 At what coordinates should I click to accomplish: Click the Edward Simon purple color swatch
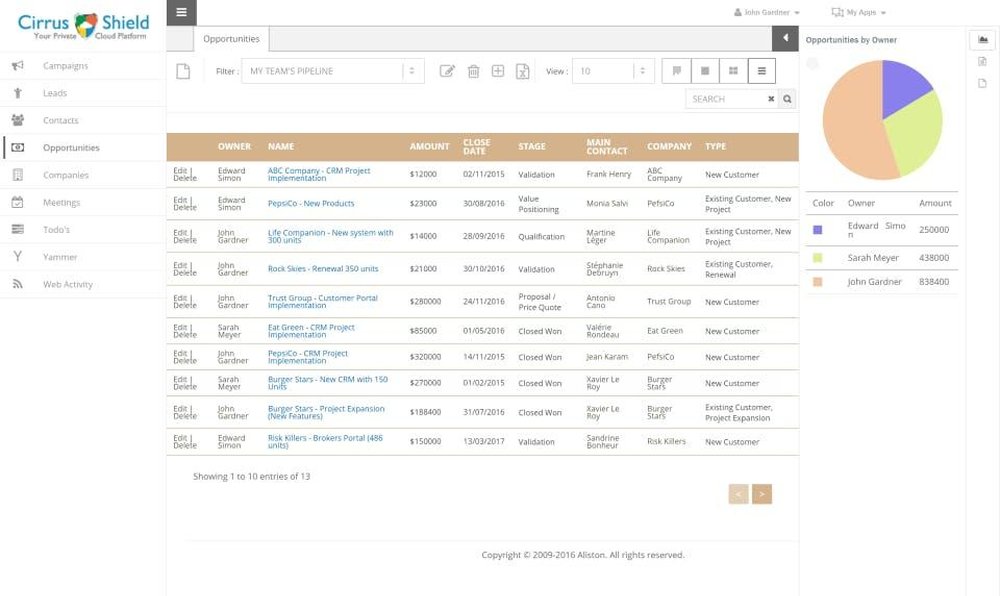pyautogui.click(x=818, y=229)
